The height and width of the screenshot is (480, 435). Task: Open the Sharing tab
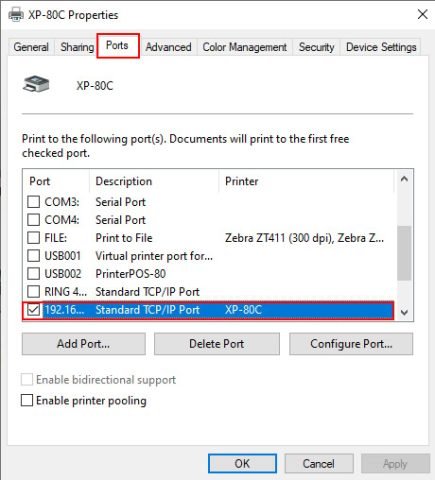click(77, 47)
